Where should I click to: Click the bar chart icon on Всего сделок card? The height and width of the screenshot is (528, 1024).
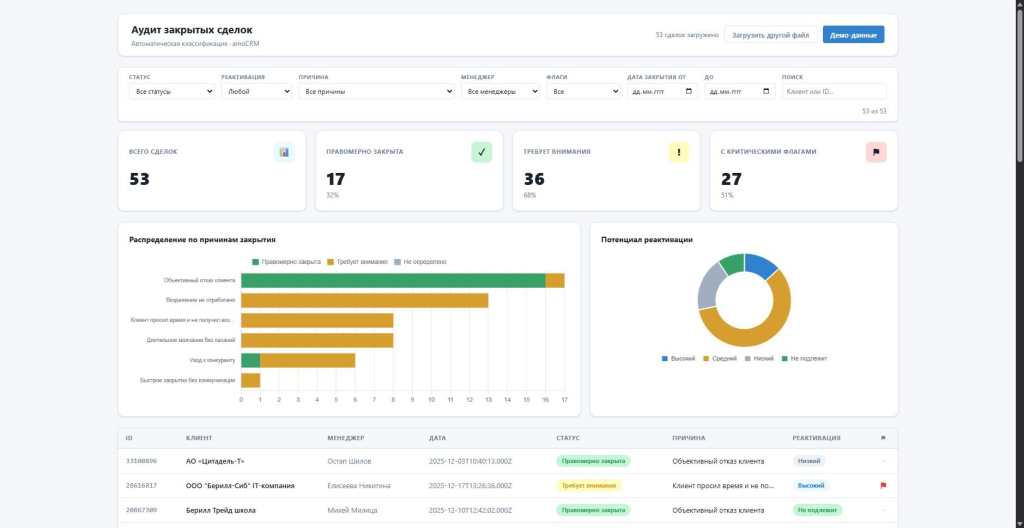(x=284, y=152)
